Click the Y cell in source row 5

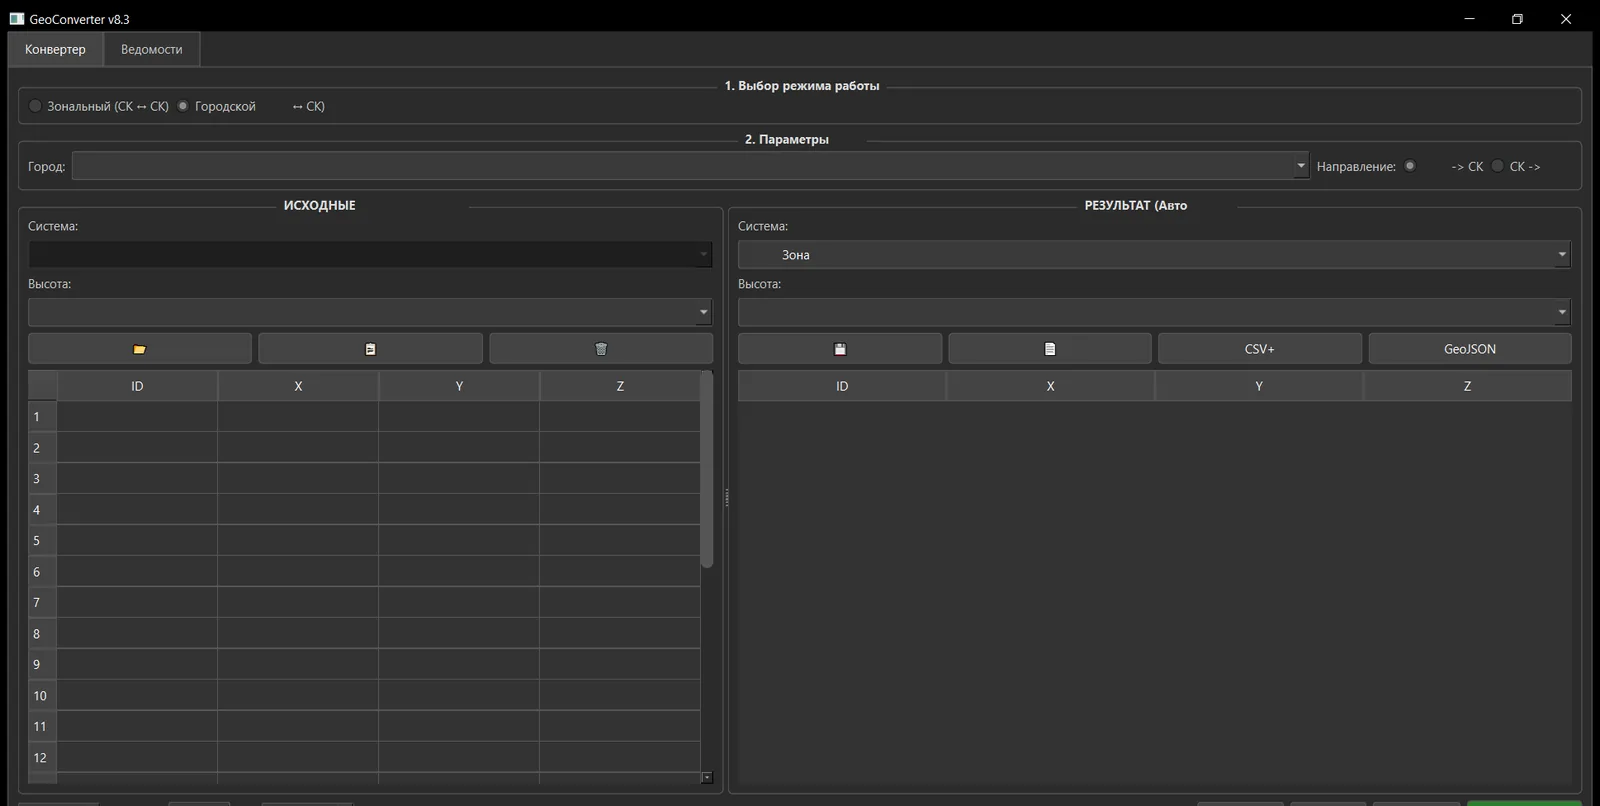[x=459, y=541]
